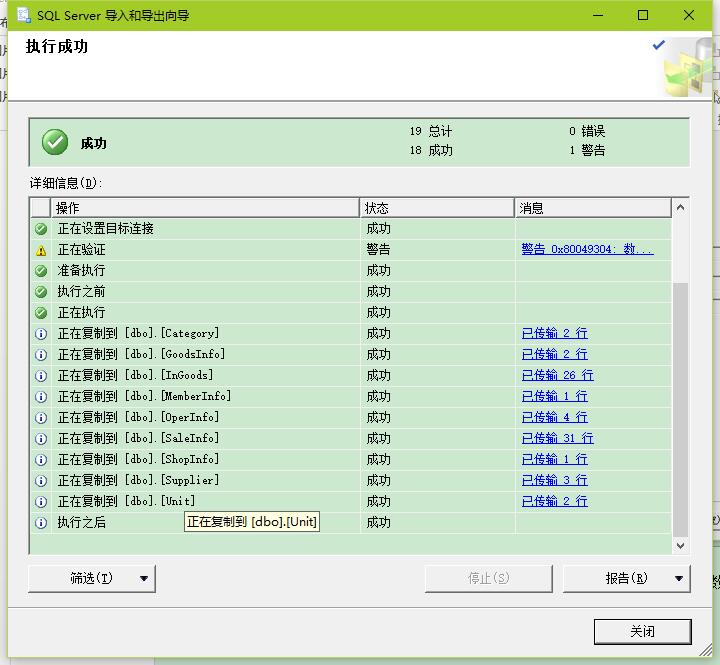Select the 正在复制到 [dbo].[InGoods] row text
The image size is (720, 665).
(x=135, y=375)
